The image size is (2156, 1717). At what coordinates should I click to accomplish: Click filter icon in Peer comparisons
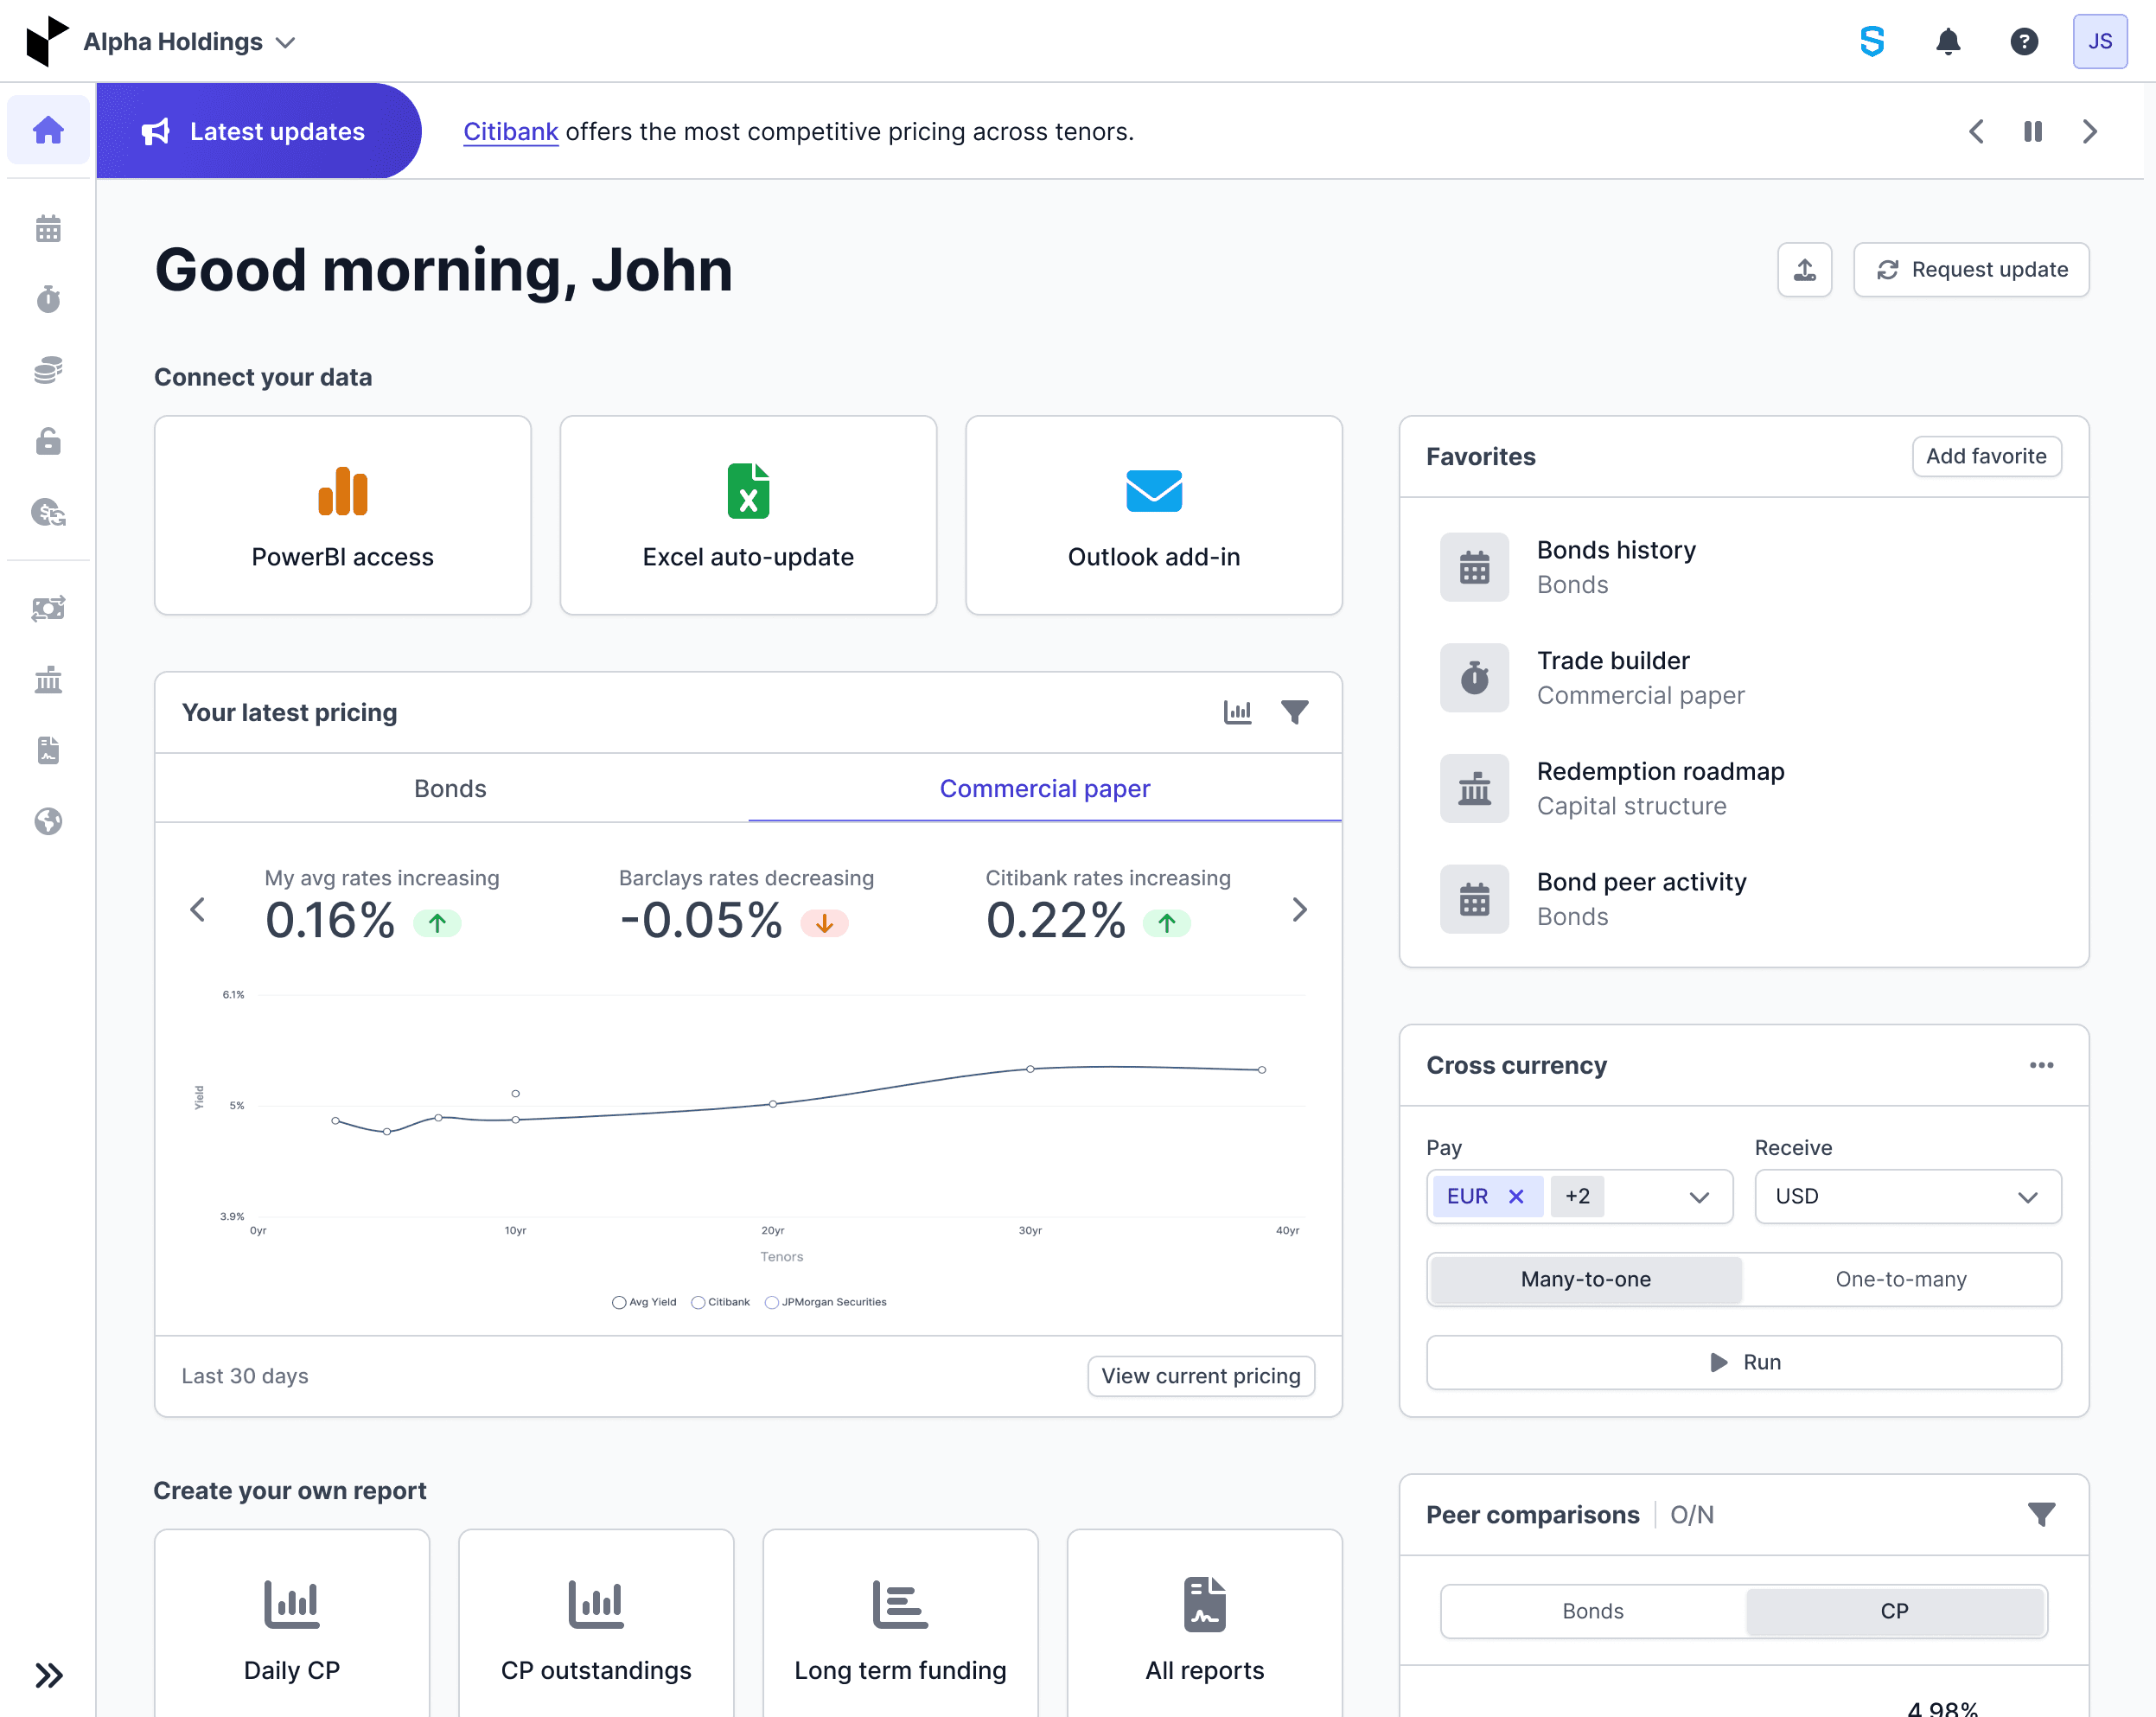click(2041, 1515)
